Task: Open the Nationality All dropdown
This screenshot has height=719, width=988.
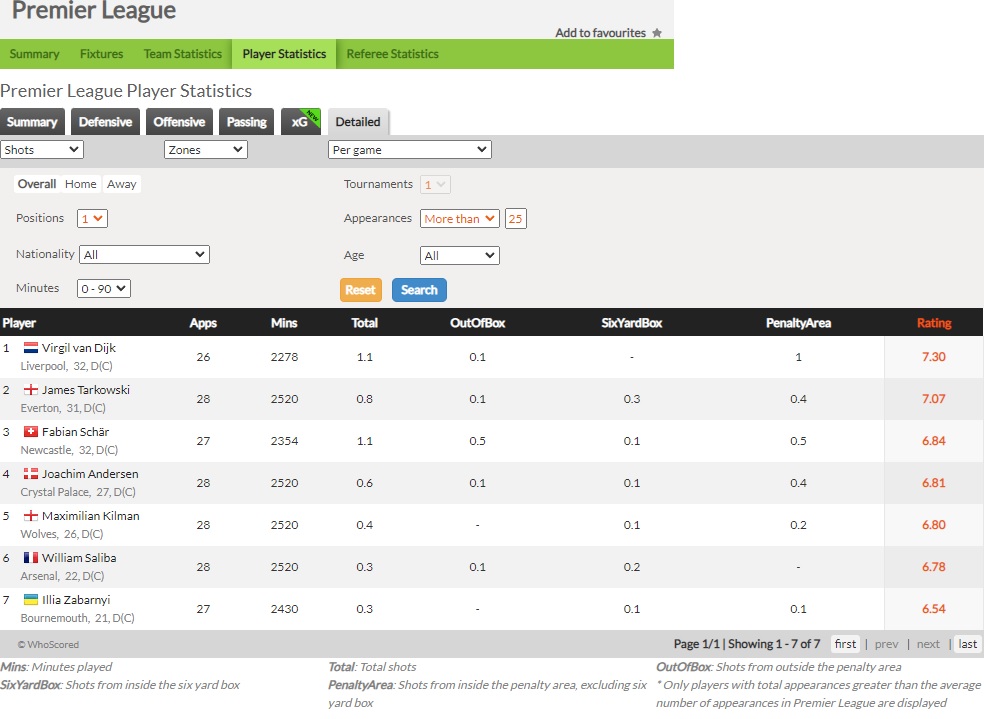Action: pyautogui.click(x=144, y=255)
